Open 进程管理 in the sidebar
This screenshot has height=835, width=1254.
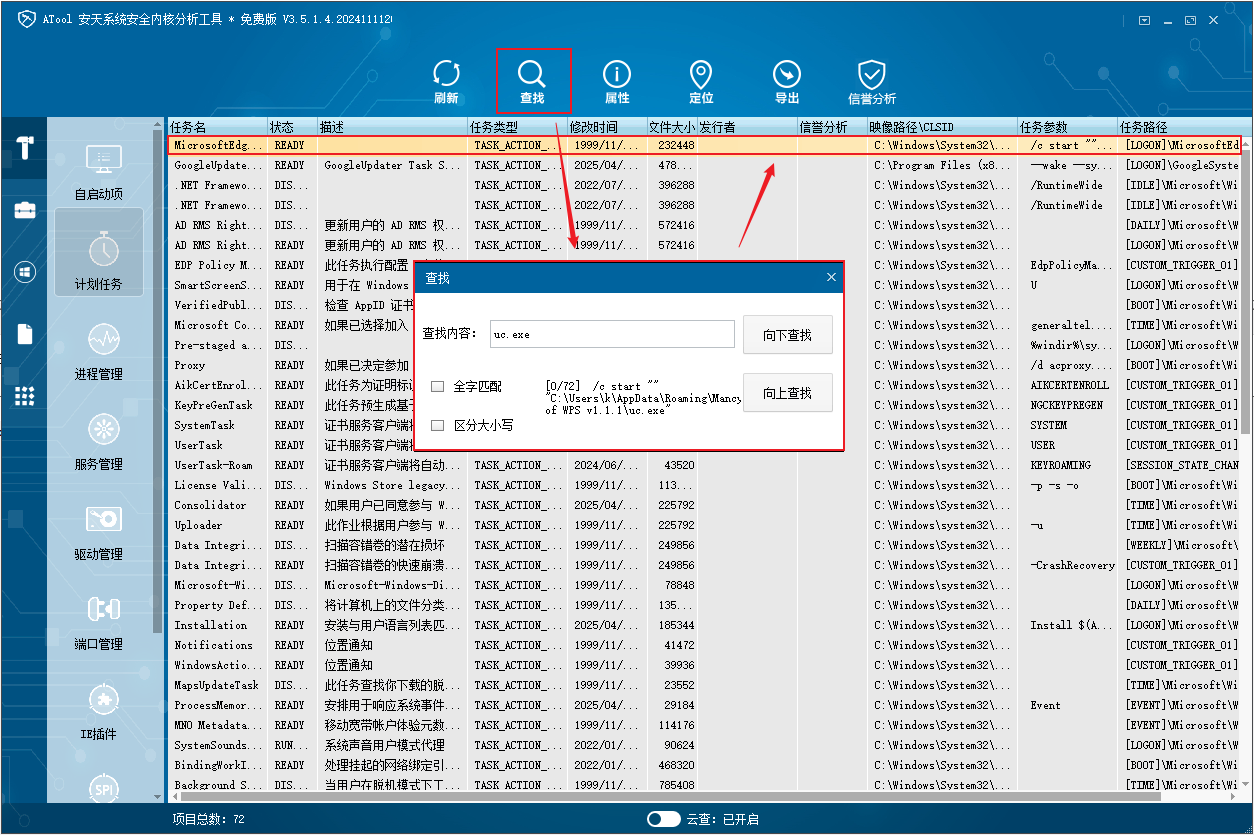click(x=99, y=352)
